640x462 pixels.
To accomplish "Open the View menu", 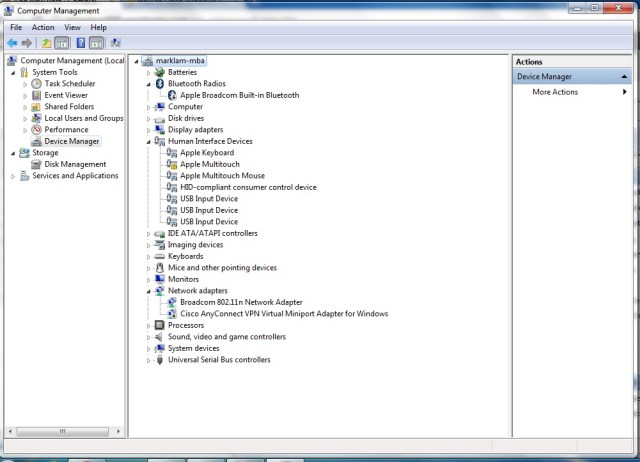I will point(72,27).
